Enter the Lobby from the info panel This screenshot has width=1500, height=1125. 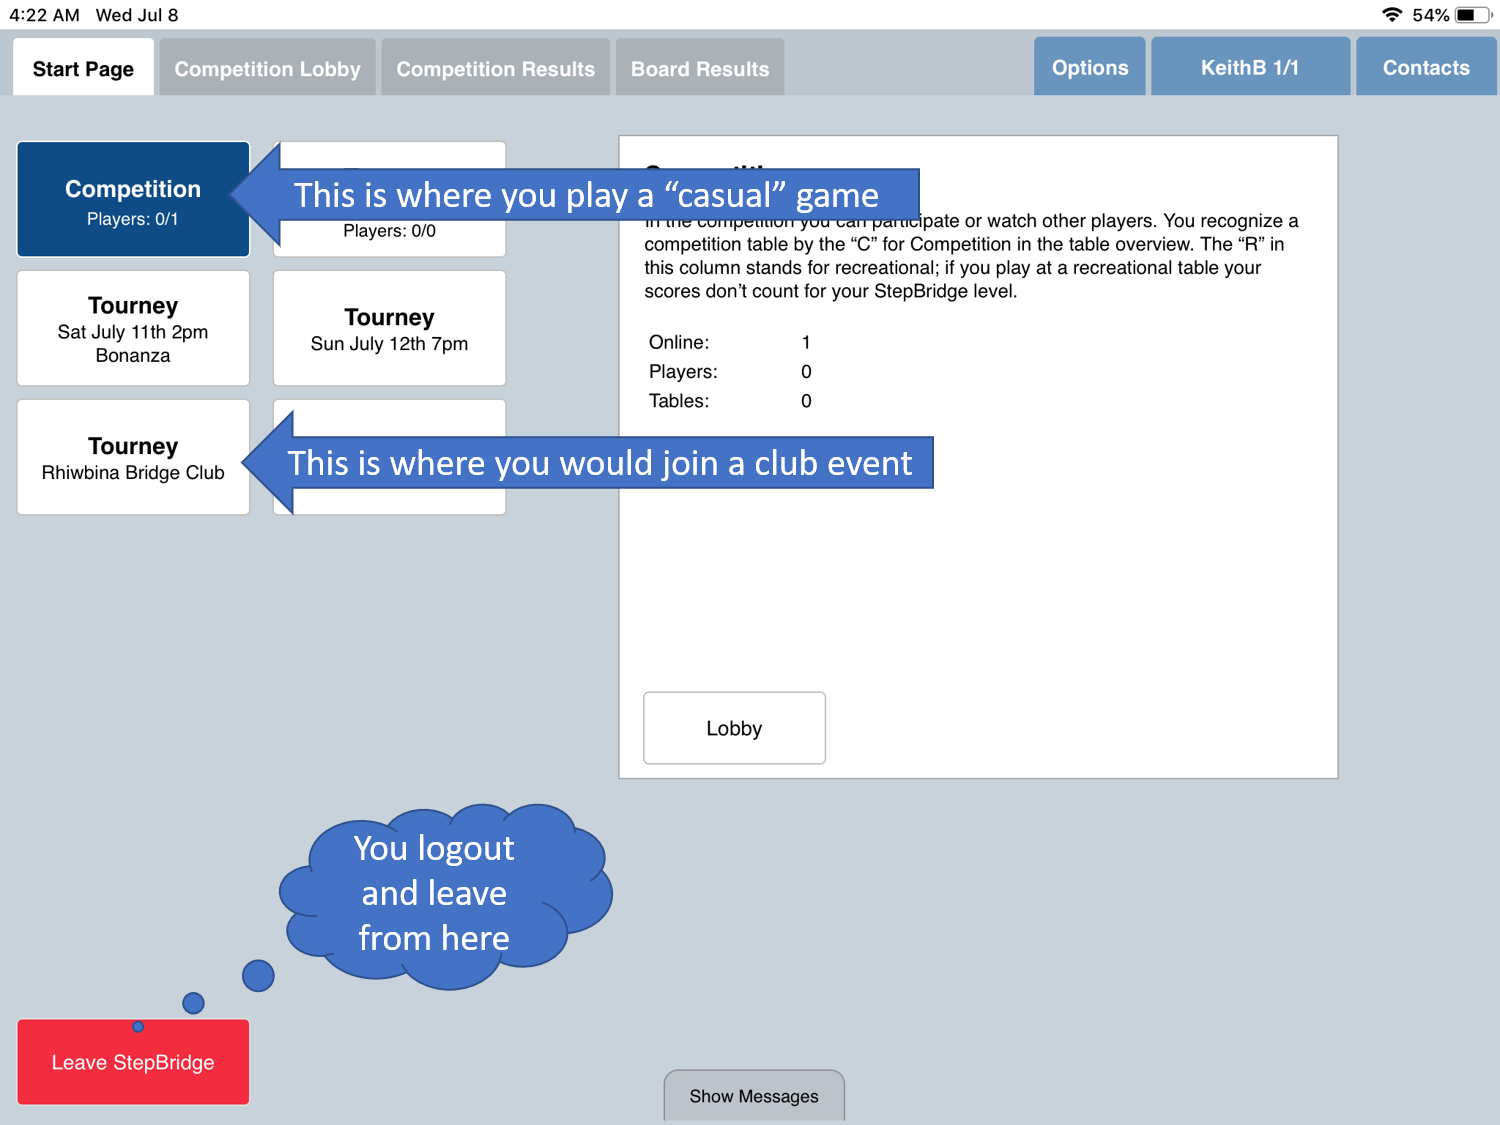(x=734, y=728)
